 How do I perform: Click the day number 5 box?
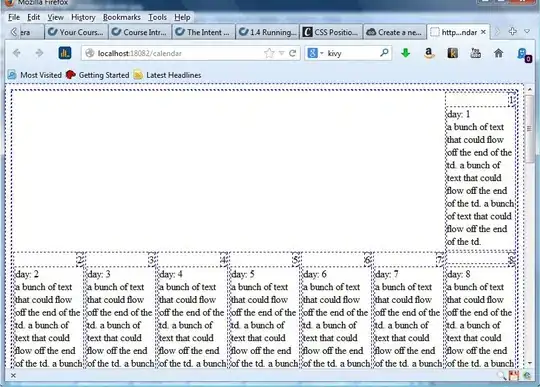click(x=295, y=260)
